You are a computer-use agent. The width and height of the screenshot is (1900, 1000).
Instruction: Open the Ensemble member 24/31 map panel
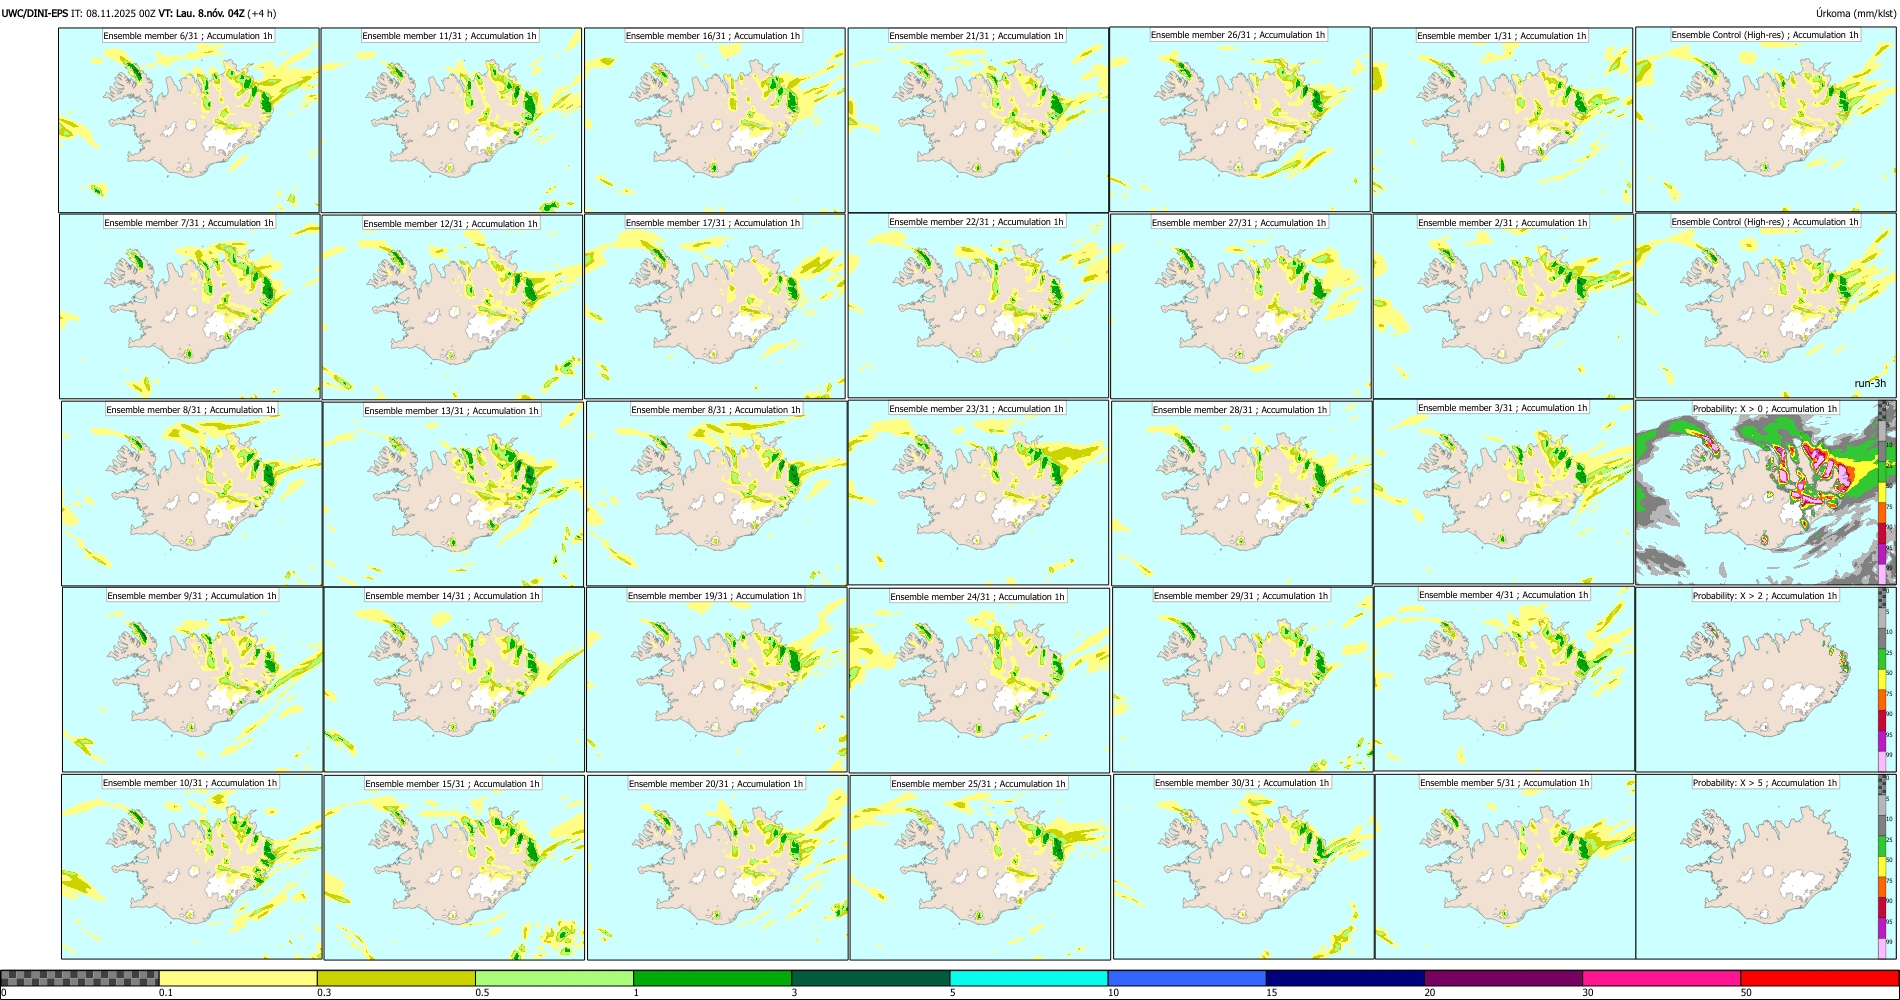point(979,681)
